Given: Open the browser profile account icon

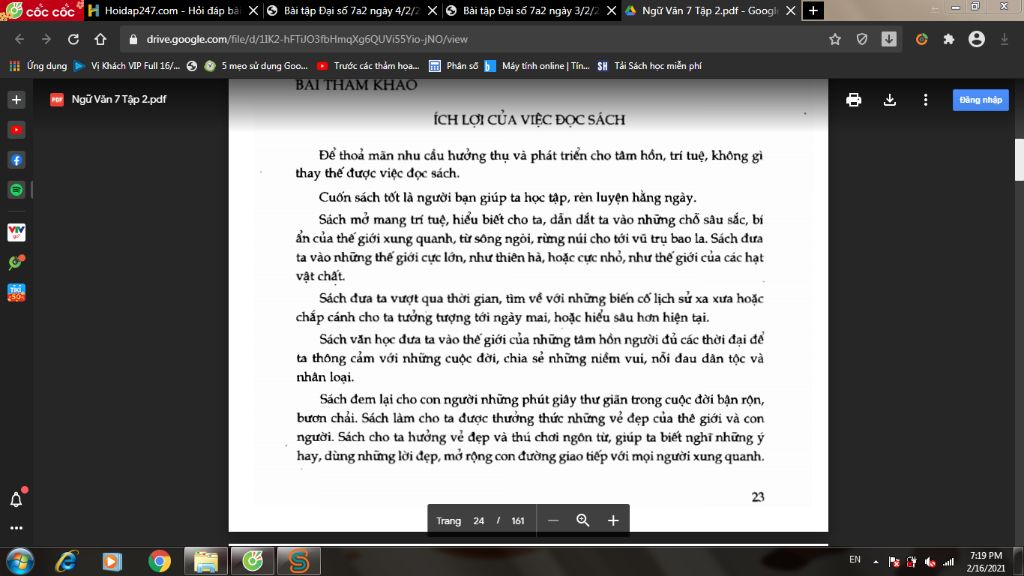Looking at the screenshot, I should (x=976, y=39).
